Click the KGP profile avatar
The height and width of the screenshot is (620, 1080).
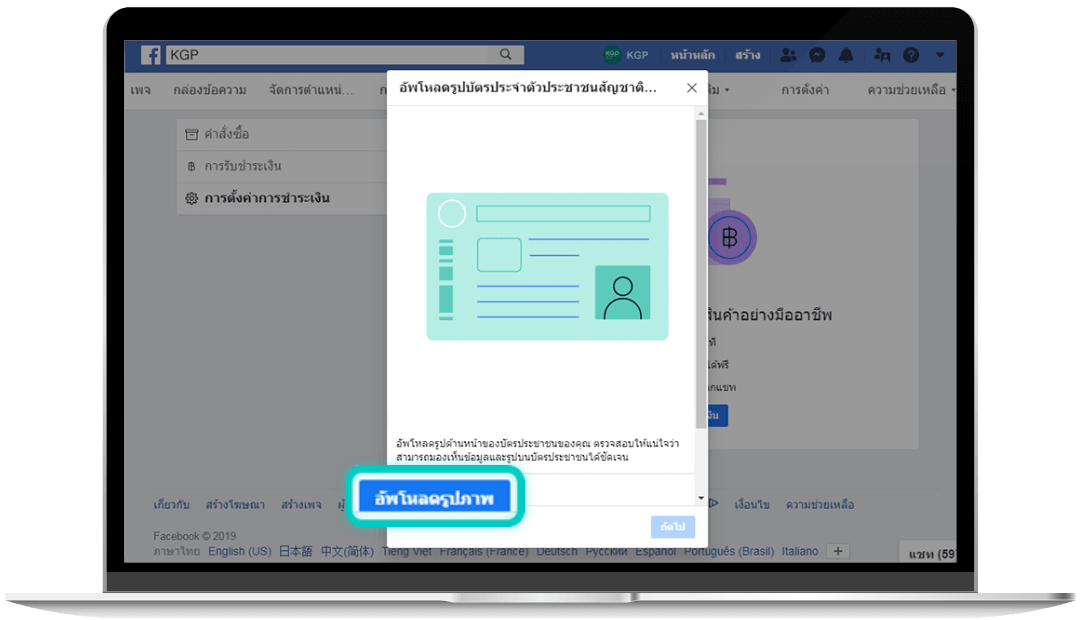pyautogui.click(x=612, y=55)
